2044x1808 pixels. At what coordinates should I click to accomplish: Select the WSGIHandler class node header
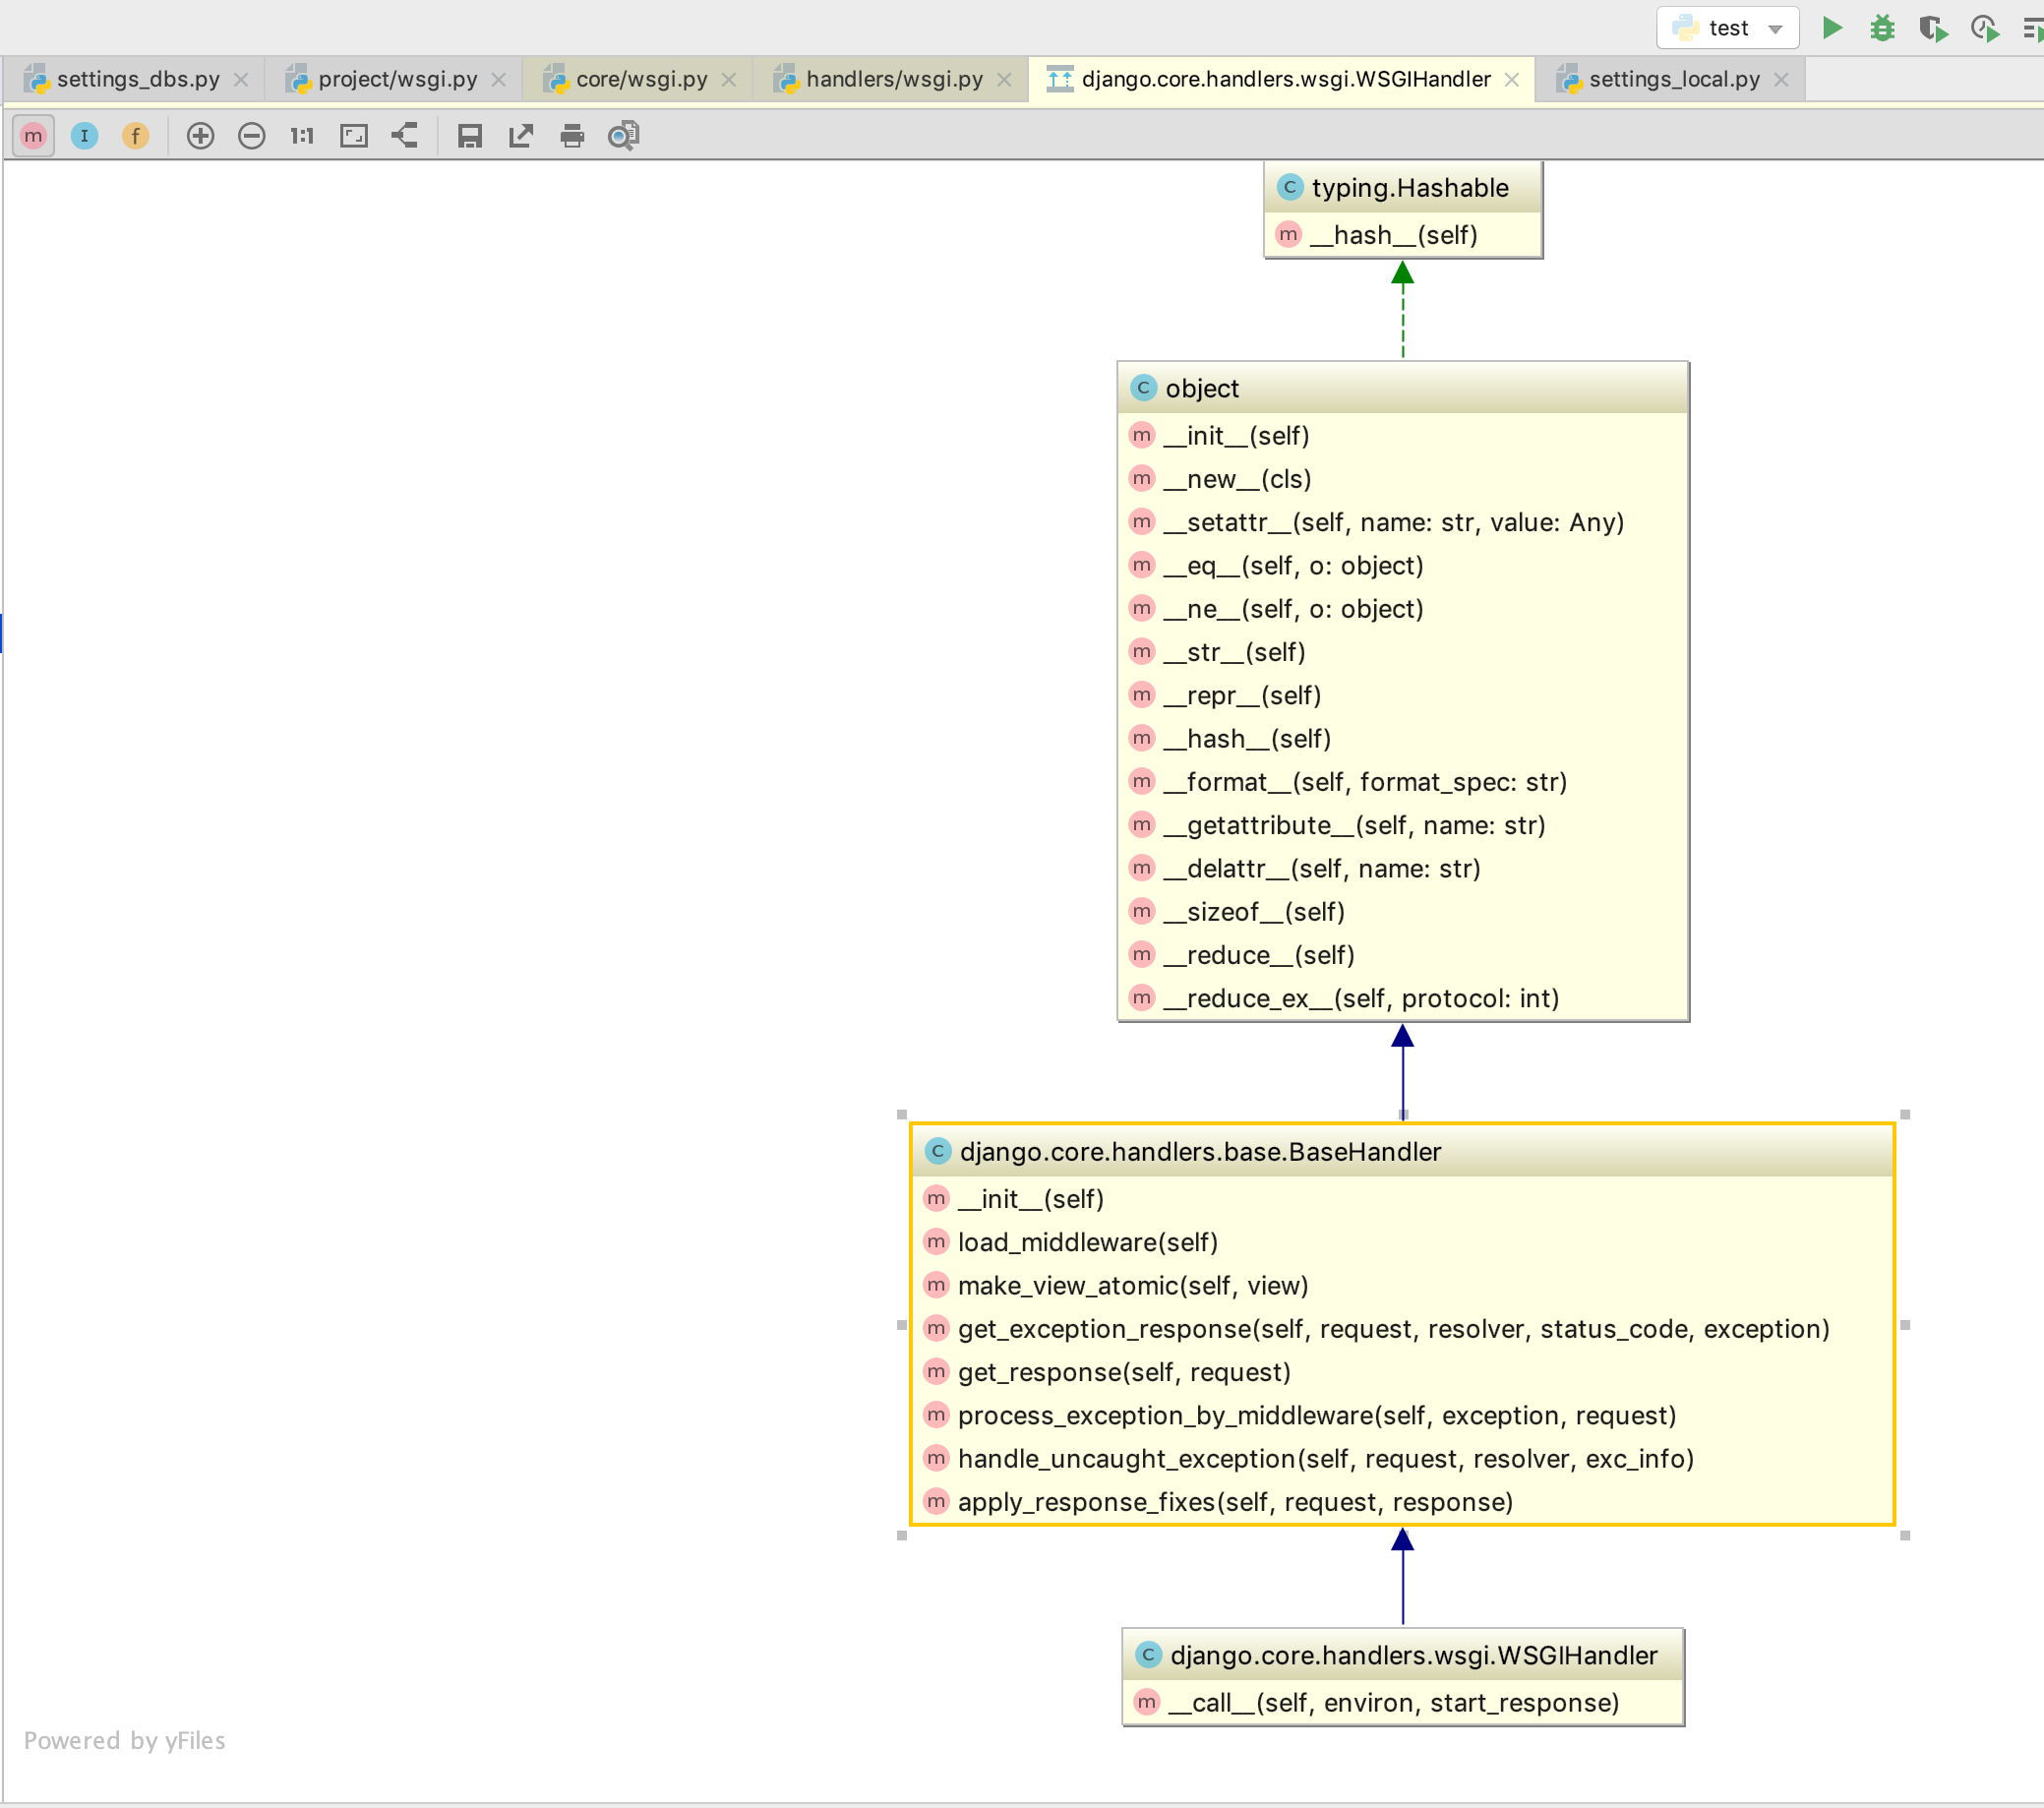1403,1655
